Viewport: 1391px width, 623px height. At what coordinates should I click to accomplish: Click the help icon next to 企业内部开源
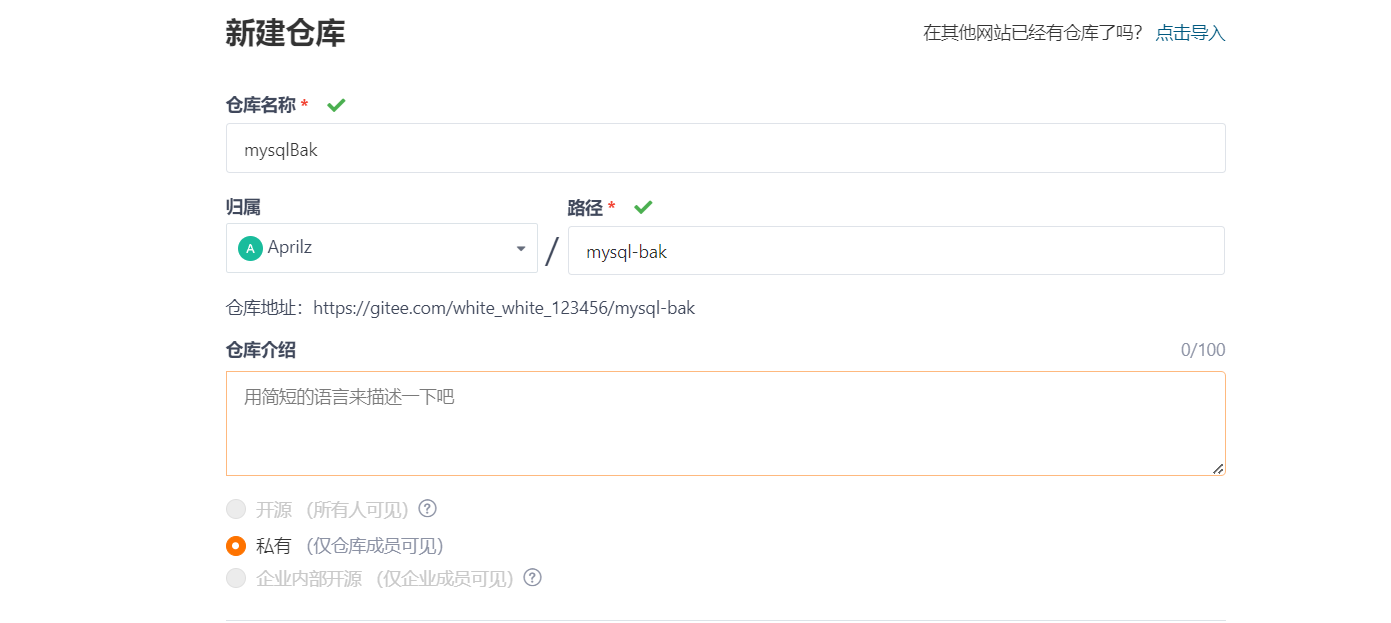[532, 577]
